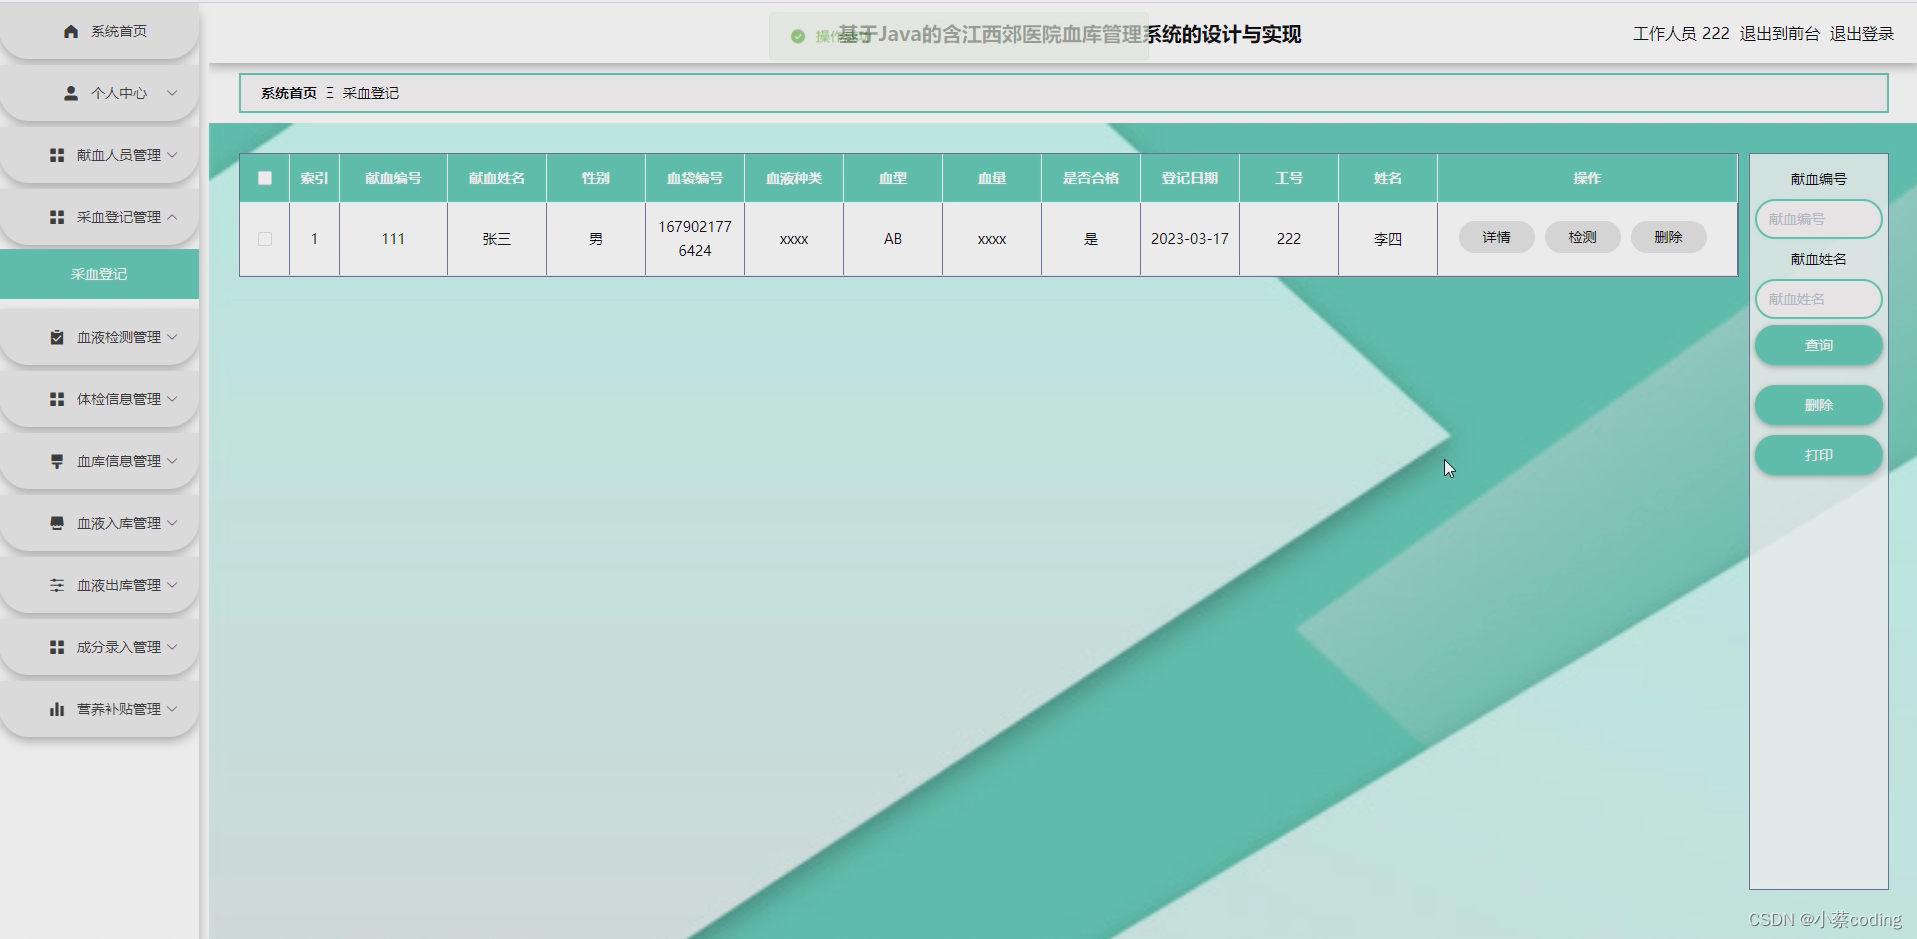Viewport: 1917px width, 939px height.
Task: Select the 采血登记 submenu item
Action: click(x=99, y=274)
